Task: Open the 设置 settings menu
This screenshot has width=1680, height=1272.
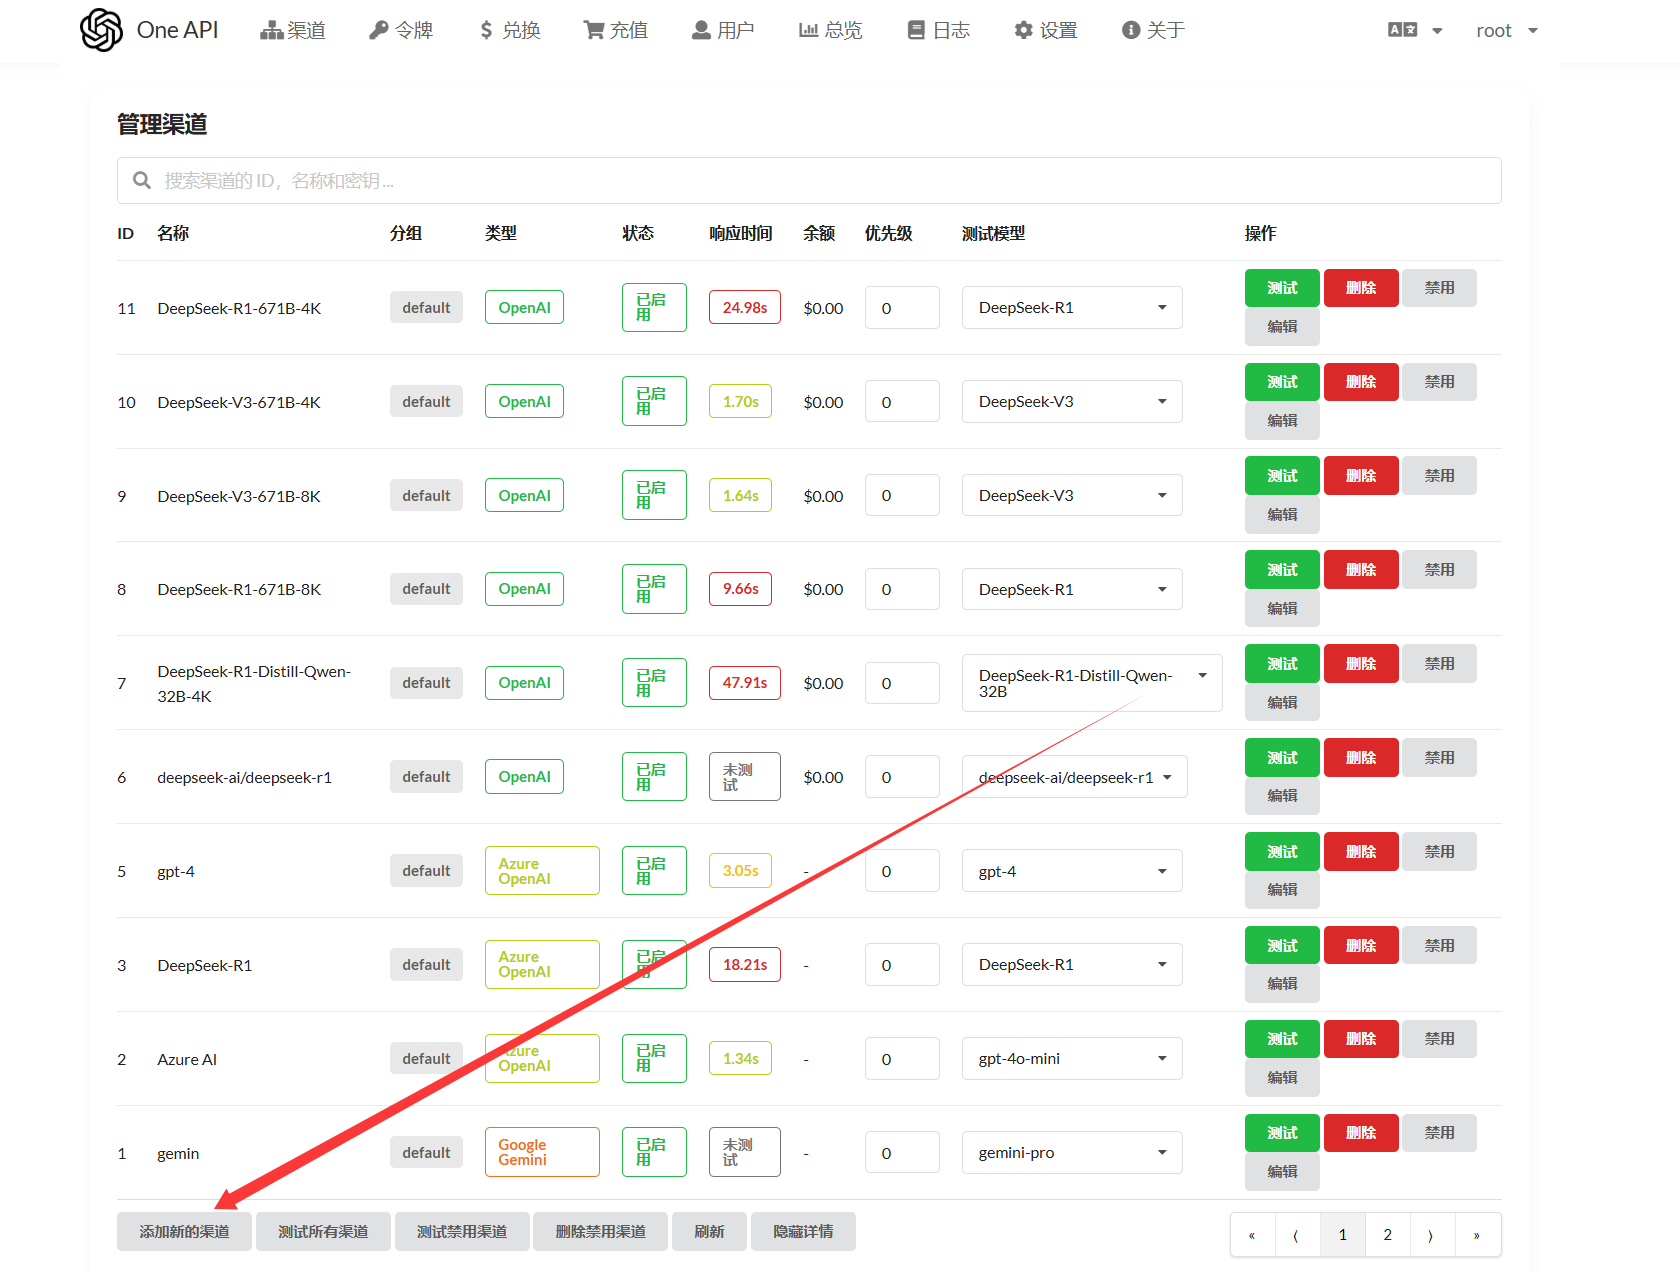Action: point(1045,30)
